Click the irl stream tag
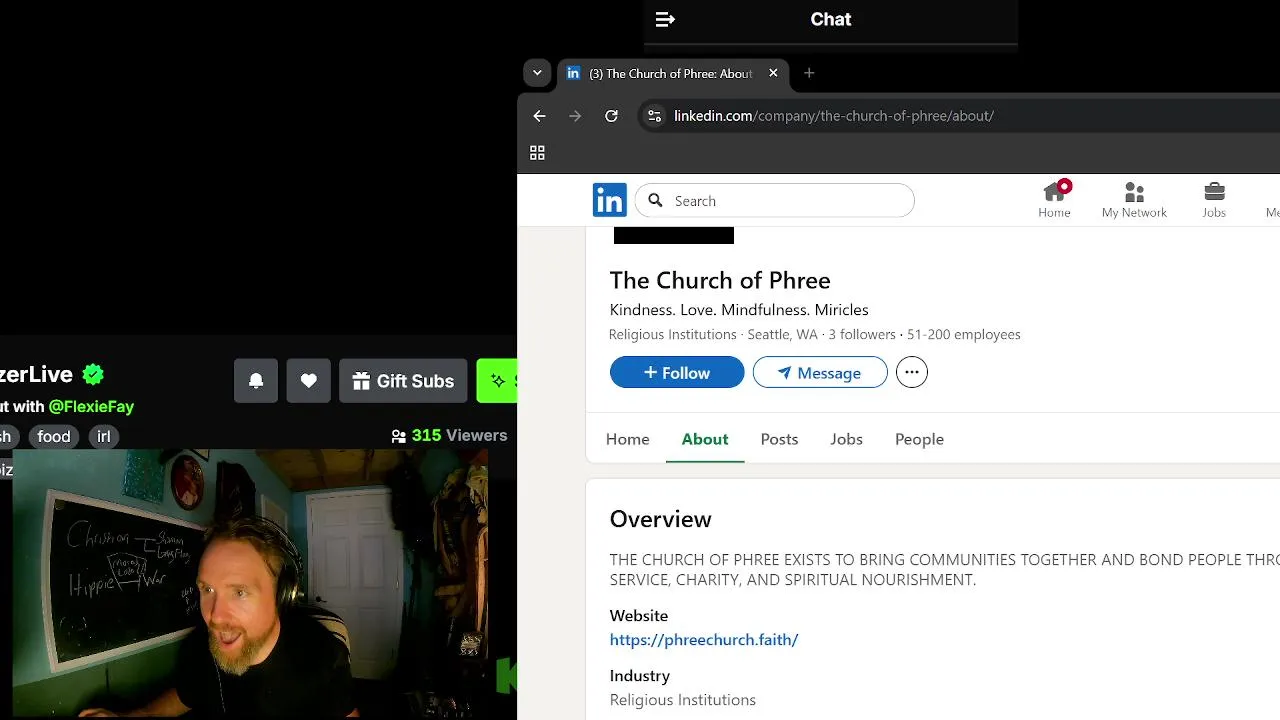 pyautogui.click(x=104, y=436)
